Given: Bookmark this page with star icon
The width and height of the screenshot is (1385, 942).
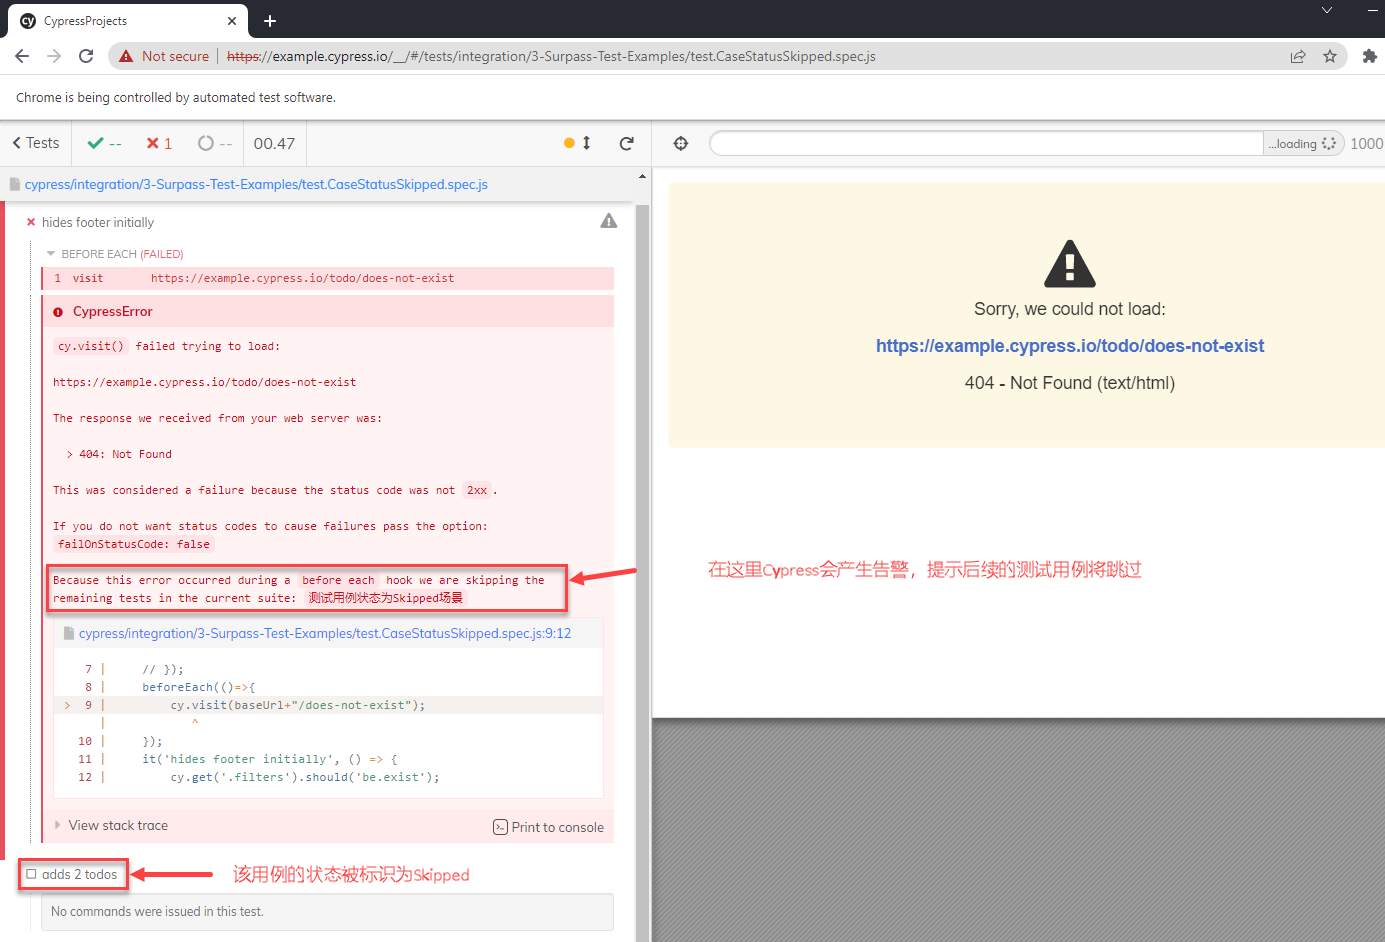Looking at the screenshot, I should point(1330,56).
